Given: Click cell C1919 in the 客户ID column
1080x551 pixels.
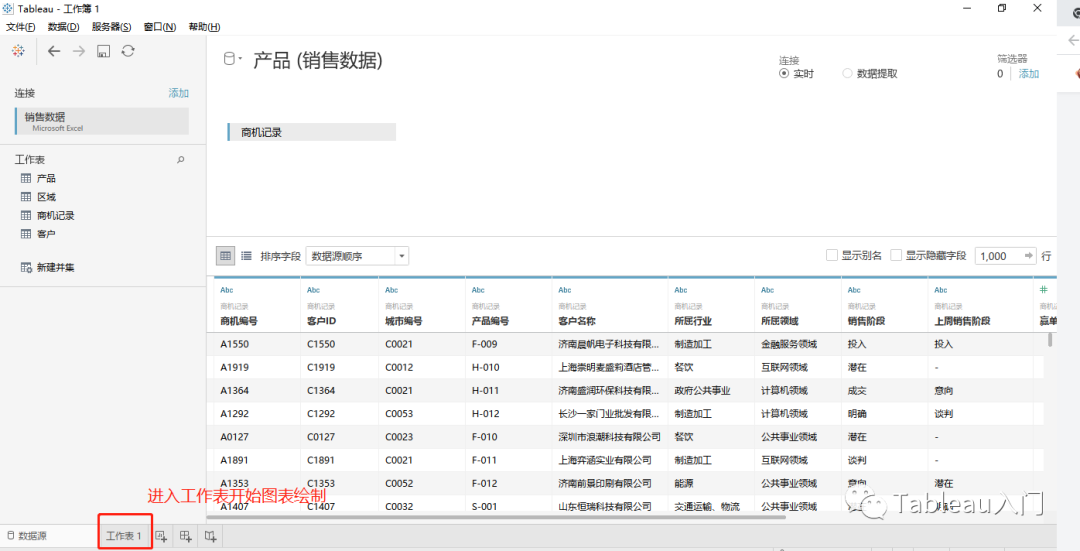Looking at the screenshot, I should (x=321, y=368).
